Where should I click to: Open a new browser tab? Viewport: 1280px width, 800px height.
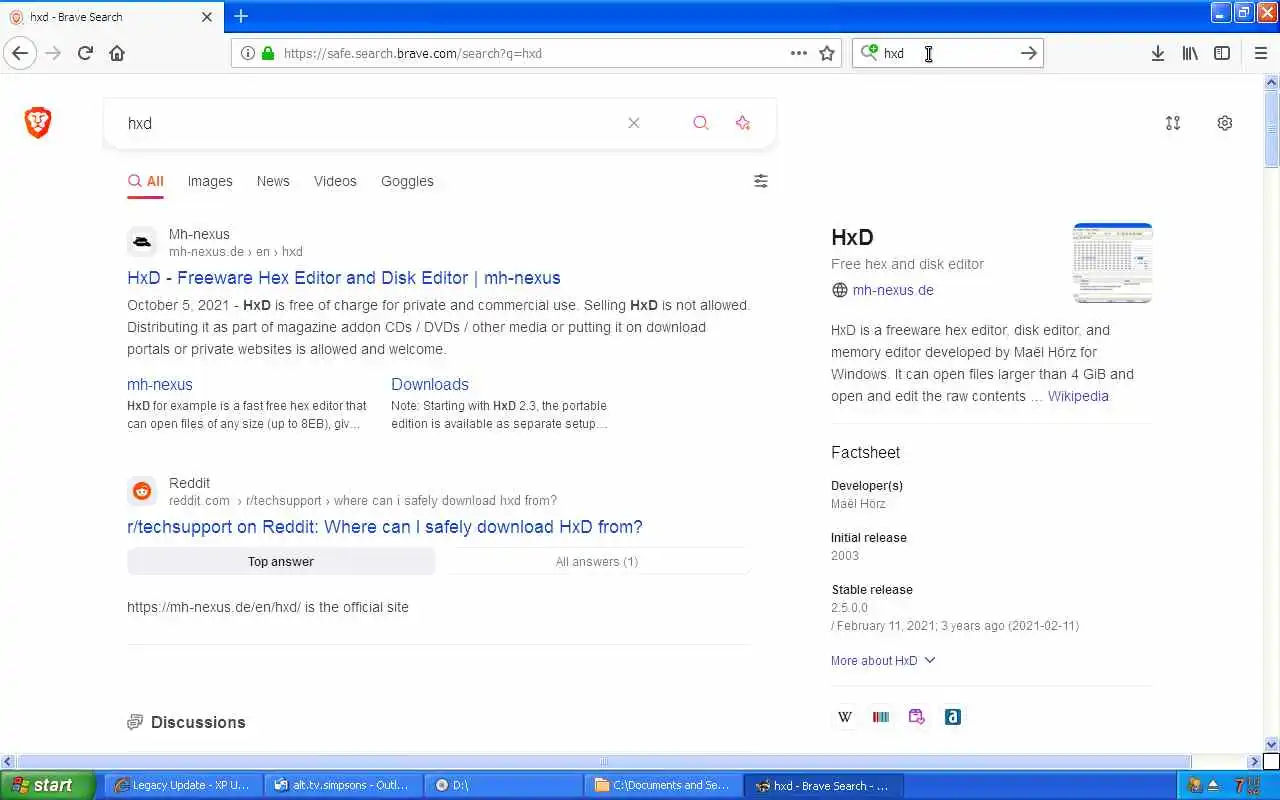[241, 16]
